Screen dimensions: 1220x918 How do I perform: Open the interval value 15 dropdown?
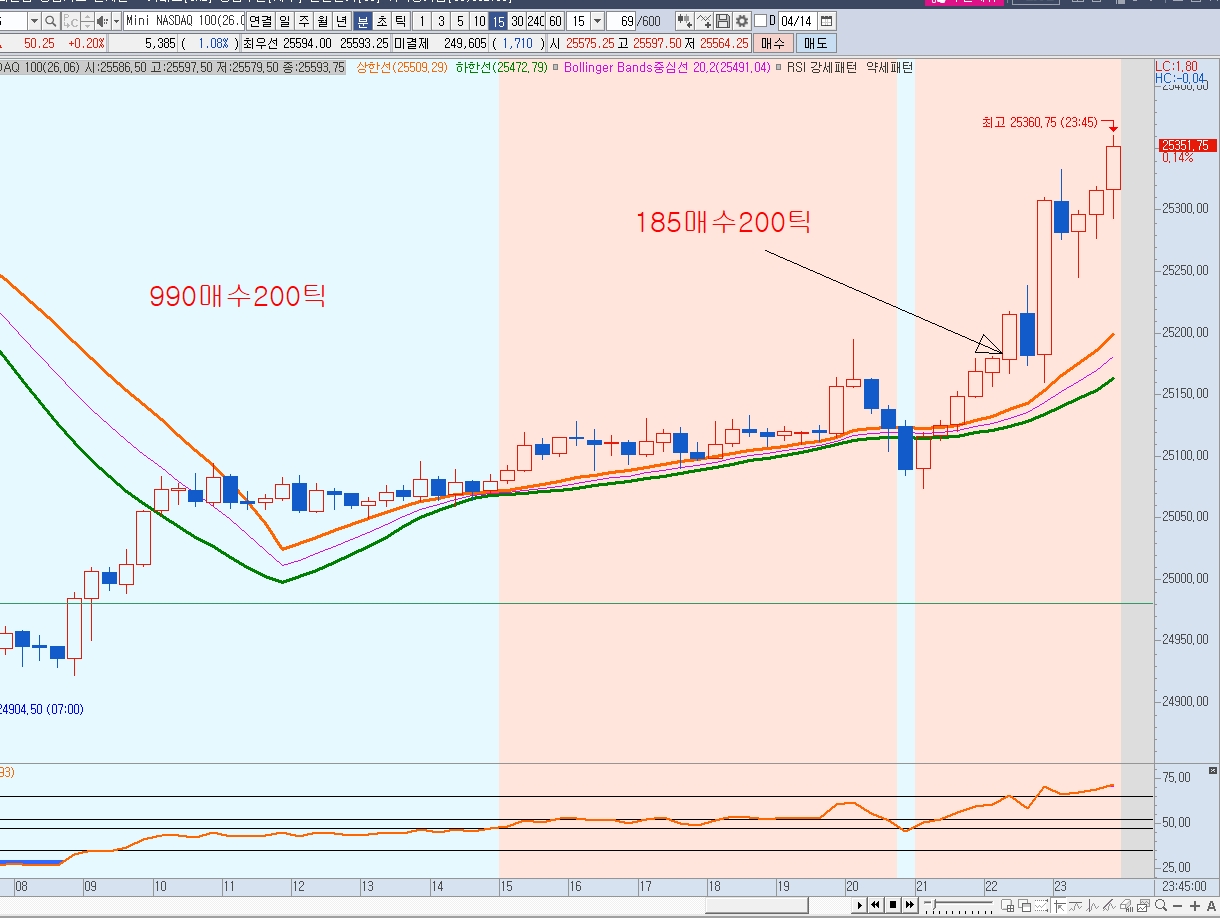pos(597,21)
